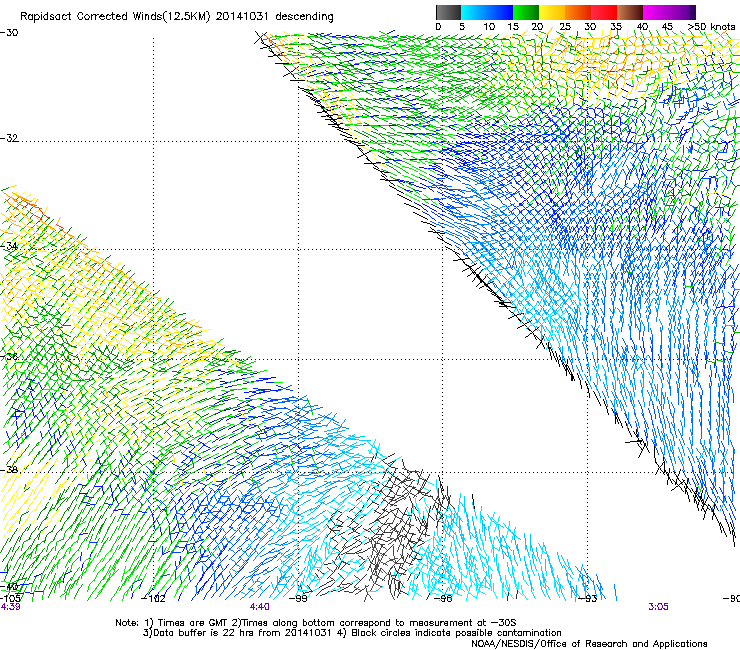Click the 'NOAA/NESDIS/Office of Research and Applications' credit
The image size is (740, 650).
coord(589,644)
